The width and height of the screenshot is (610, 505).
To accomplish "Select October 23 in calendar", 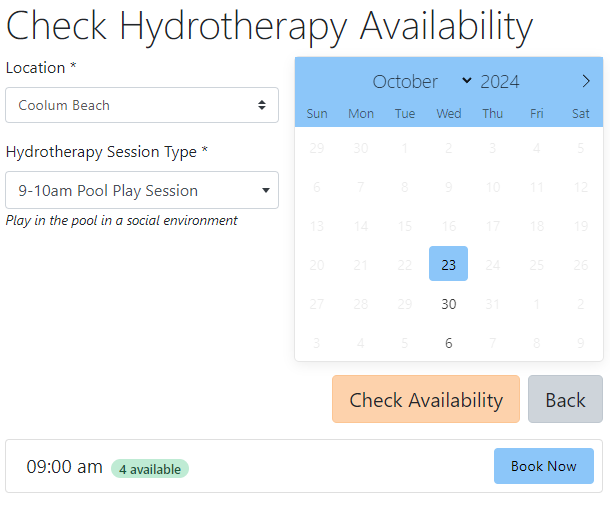I will (x=448, y=265).
